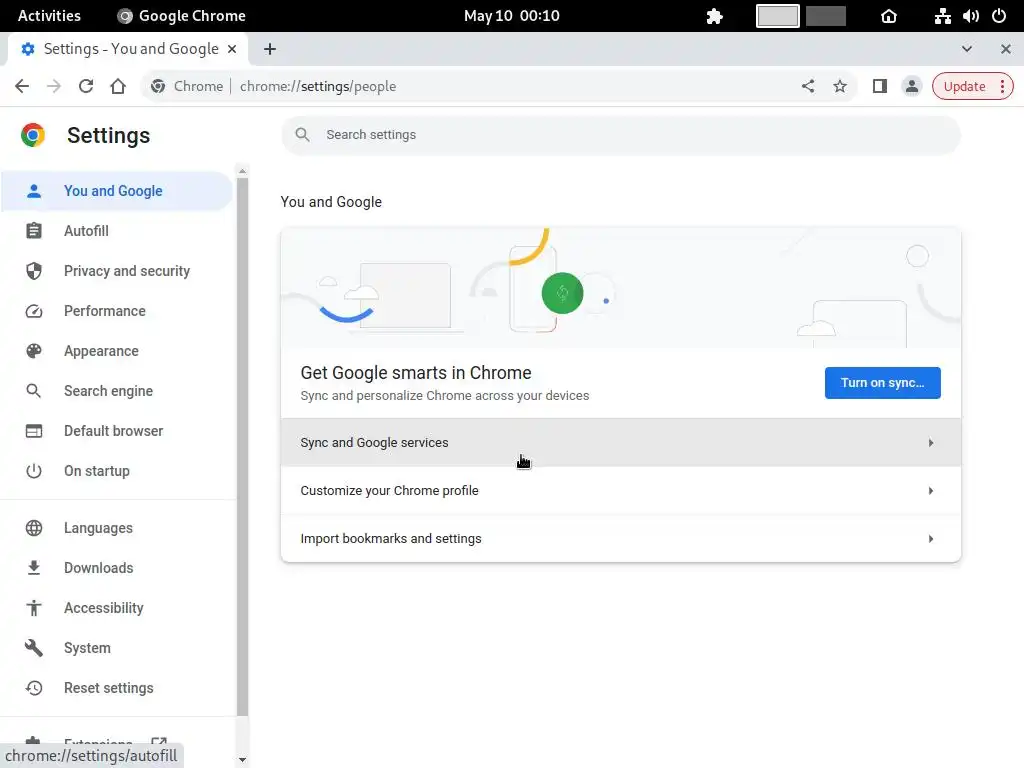
Task: Expand Customize your Chrome profile arrow
Action: [931, 490]
